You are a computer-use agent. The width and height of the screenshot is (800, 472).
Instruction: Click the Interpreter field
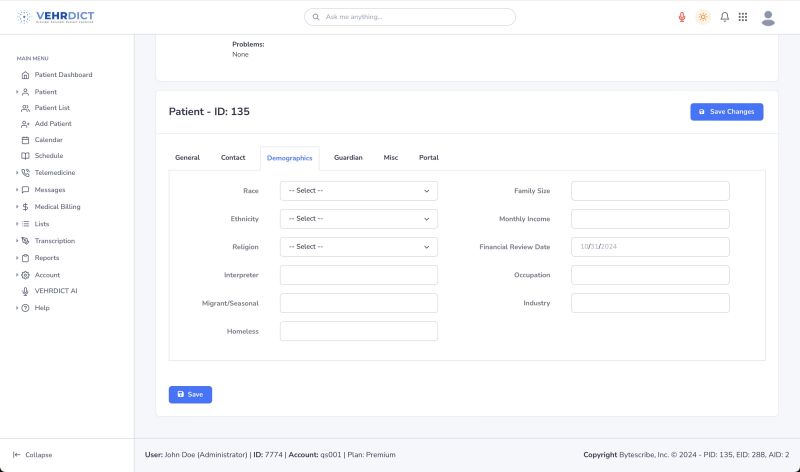point(359,275)
